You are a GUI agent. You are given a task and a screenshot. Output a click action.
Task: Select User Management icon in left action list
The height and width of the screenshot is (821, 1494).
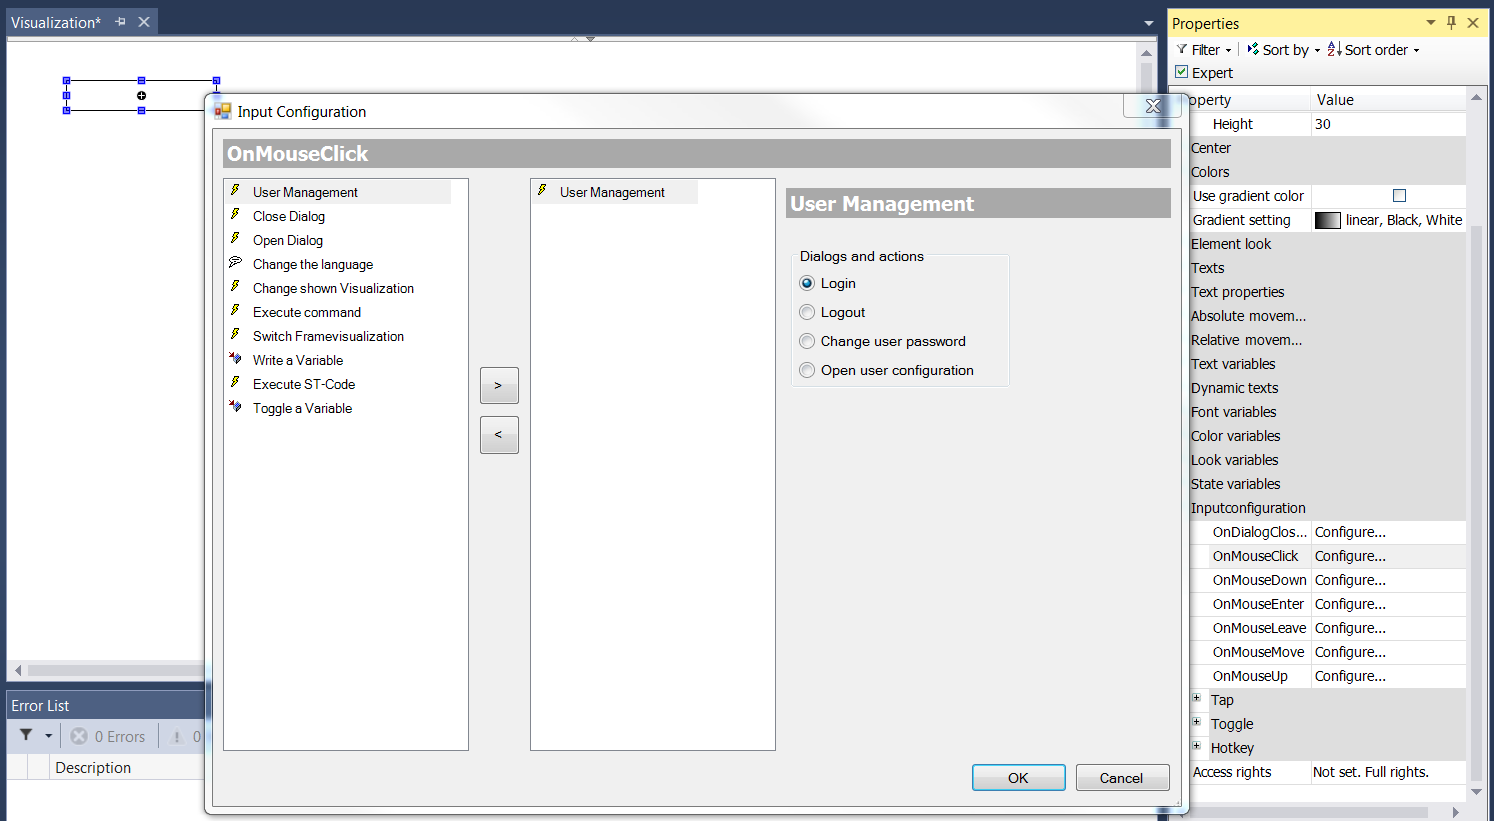click(235, 190)
